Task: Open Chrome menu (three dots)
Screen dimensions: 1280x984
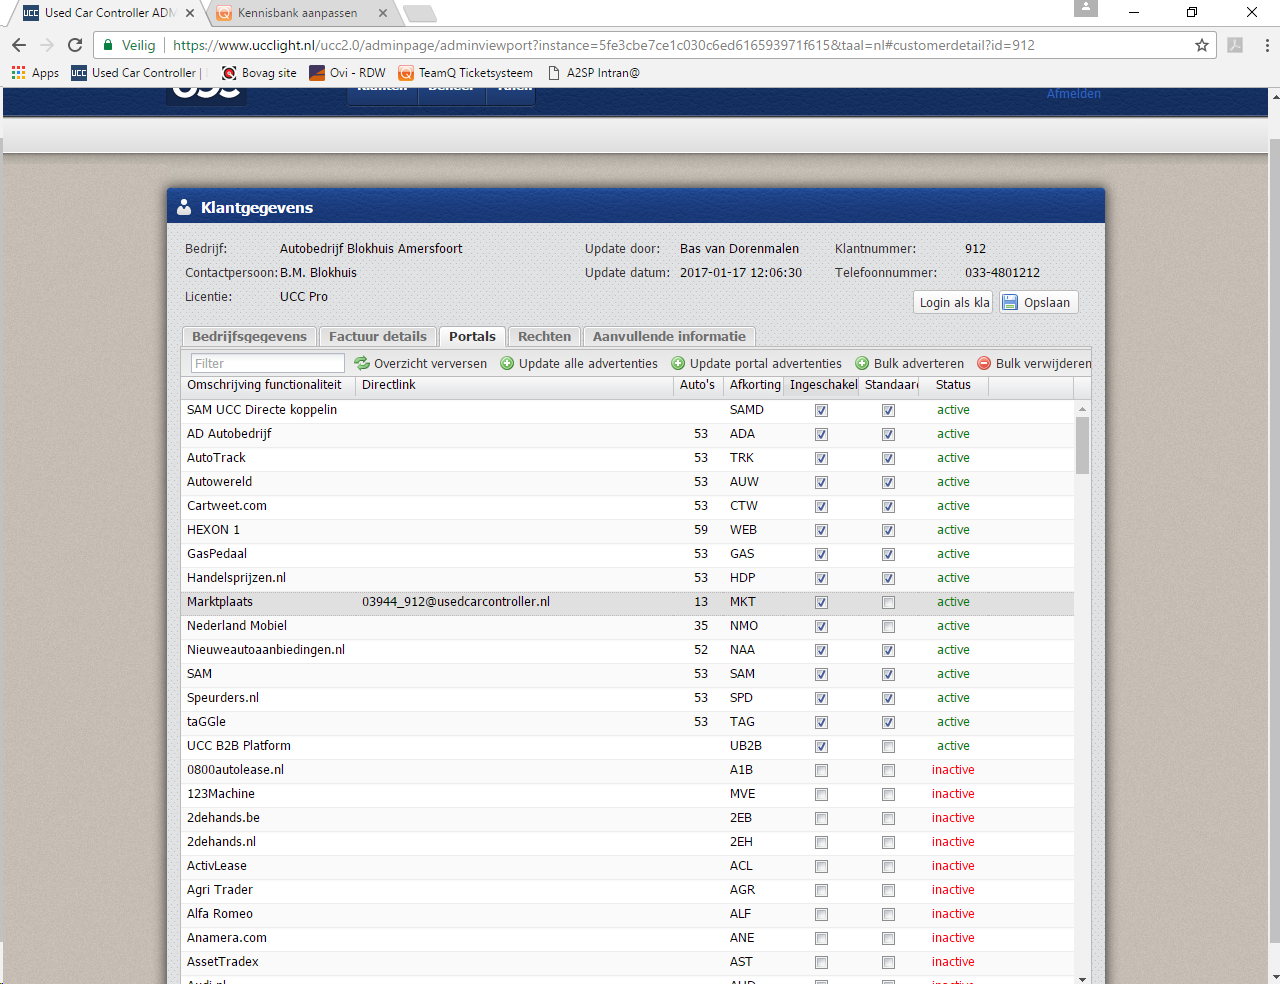Action: [1267, 45]
